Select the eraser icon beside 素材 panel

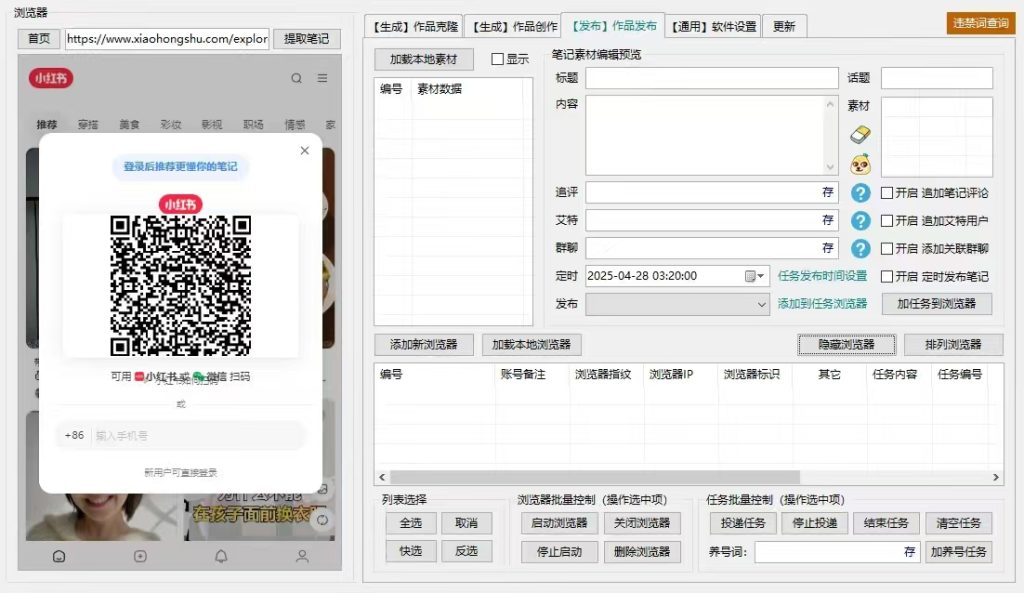[860, 133]
